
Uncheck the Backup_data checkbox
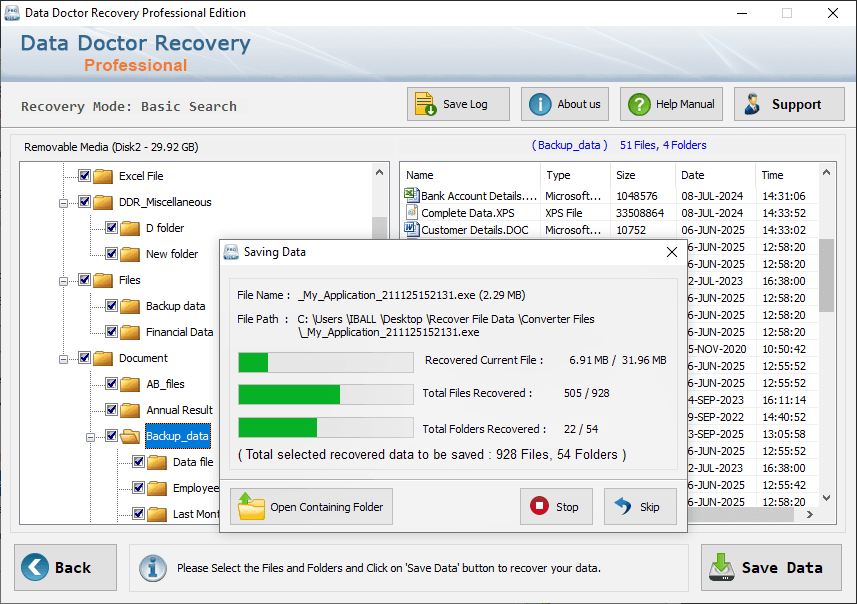(111, 436)
